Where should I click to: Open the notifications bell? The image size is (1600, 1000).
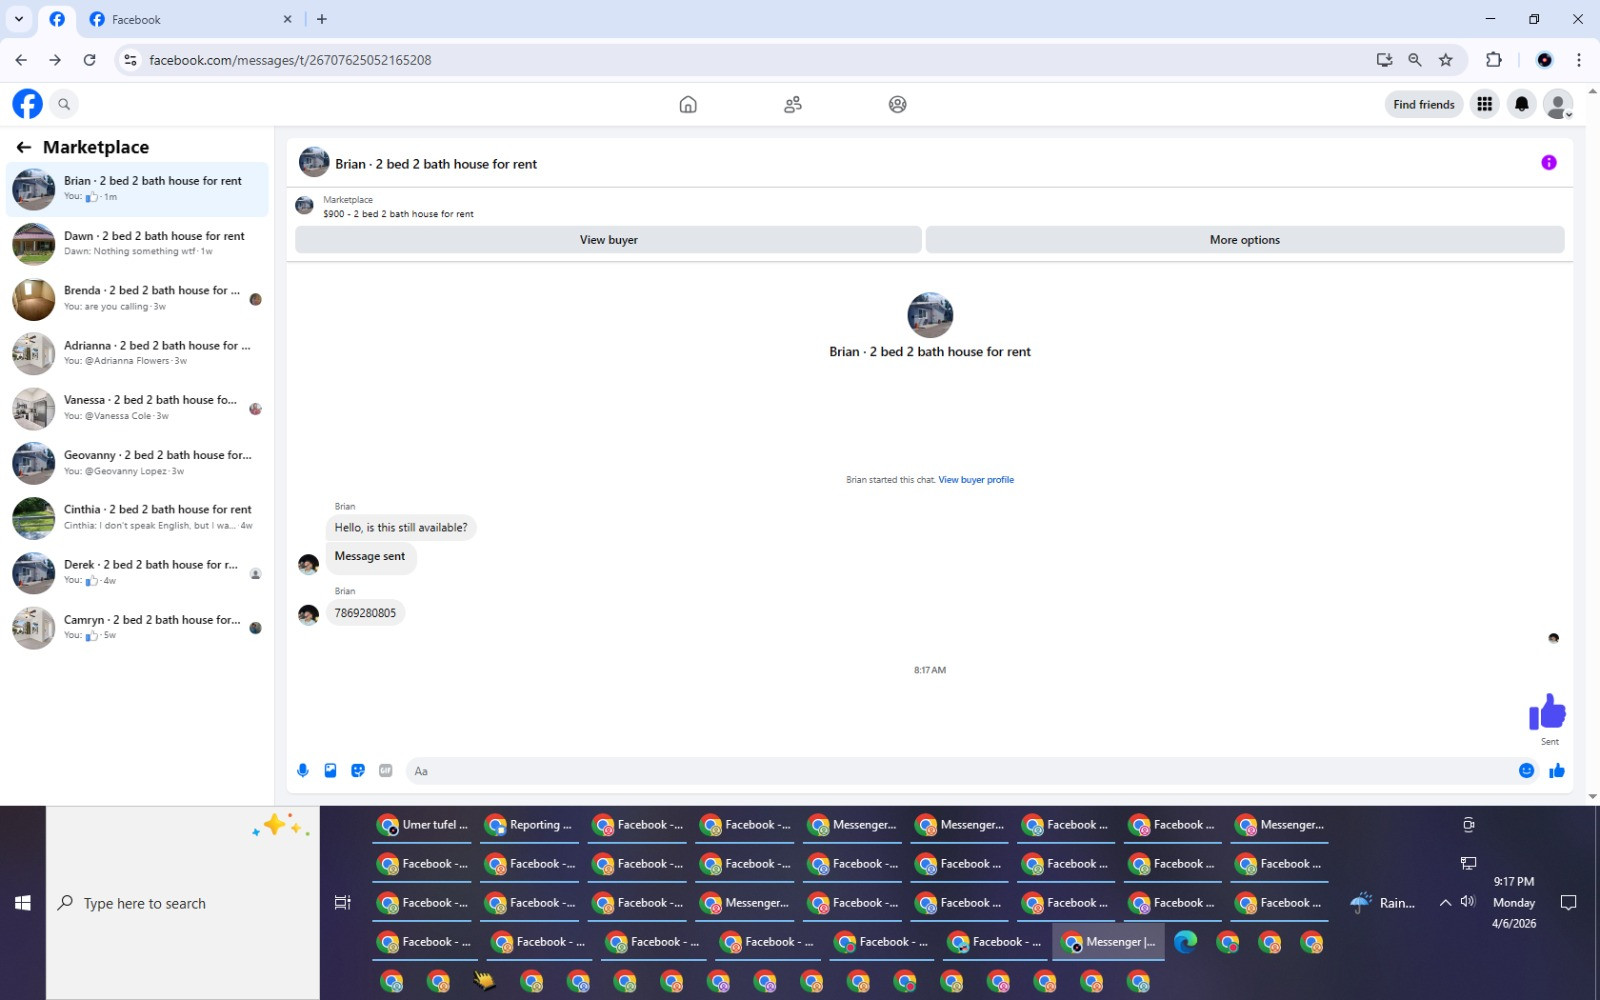coord(1522,104)
